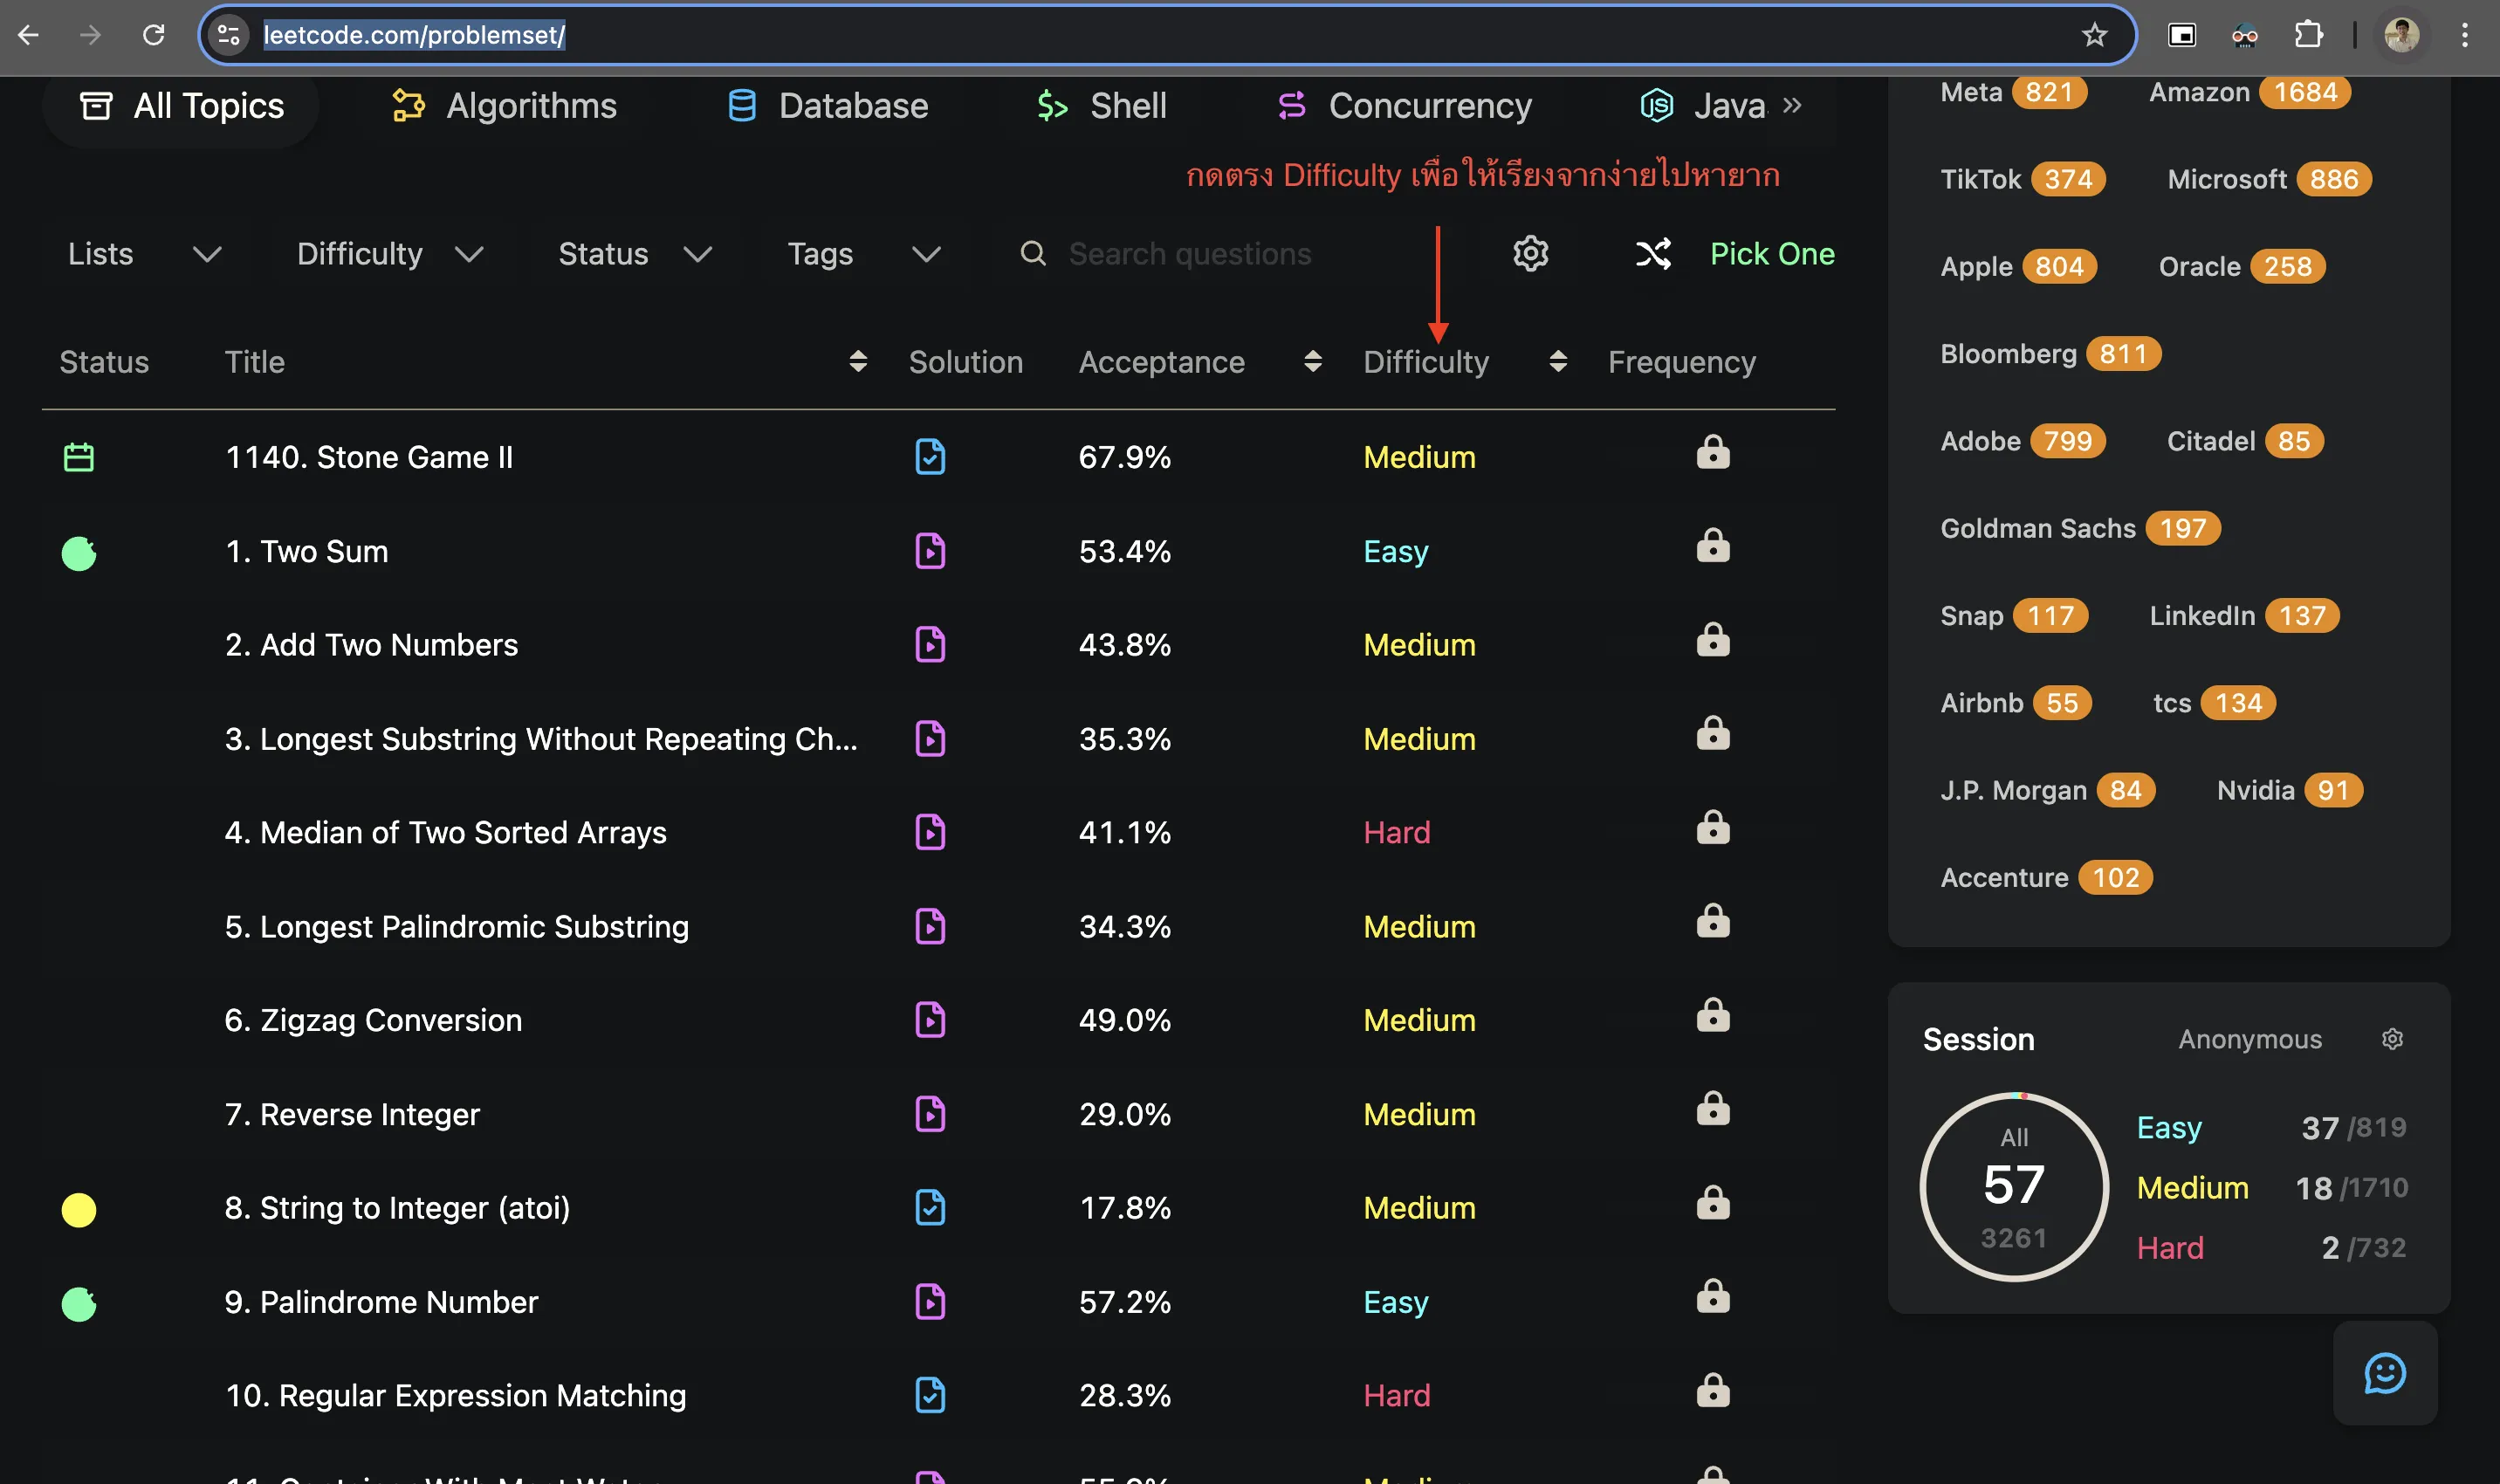This screenshot has width=2500, height=1484.
Task: Click the Amazon company tag badge
Action: coord(2244,92)
